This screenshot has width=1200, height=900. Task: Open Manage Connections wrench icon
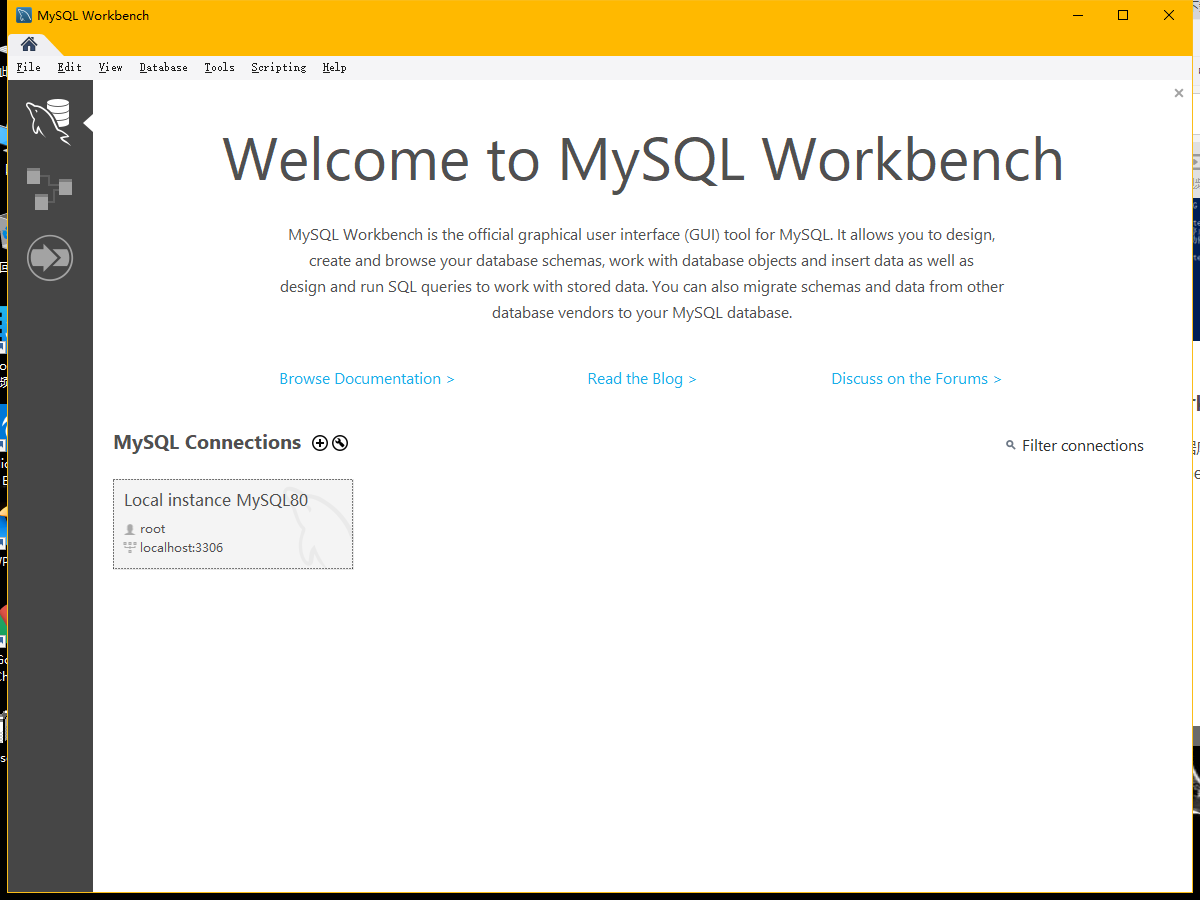[340, 443]
